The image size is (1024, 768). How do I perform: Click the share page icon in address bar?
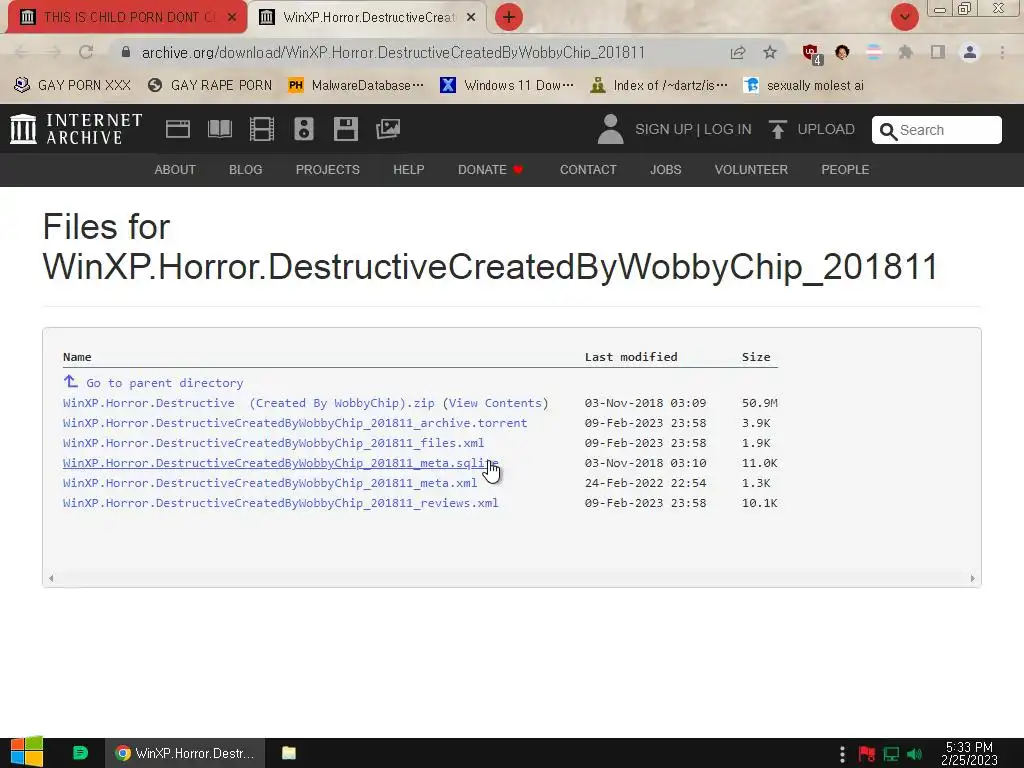tap(738, 52)
